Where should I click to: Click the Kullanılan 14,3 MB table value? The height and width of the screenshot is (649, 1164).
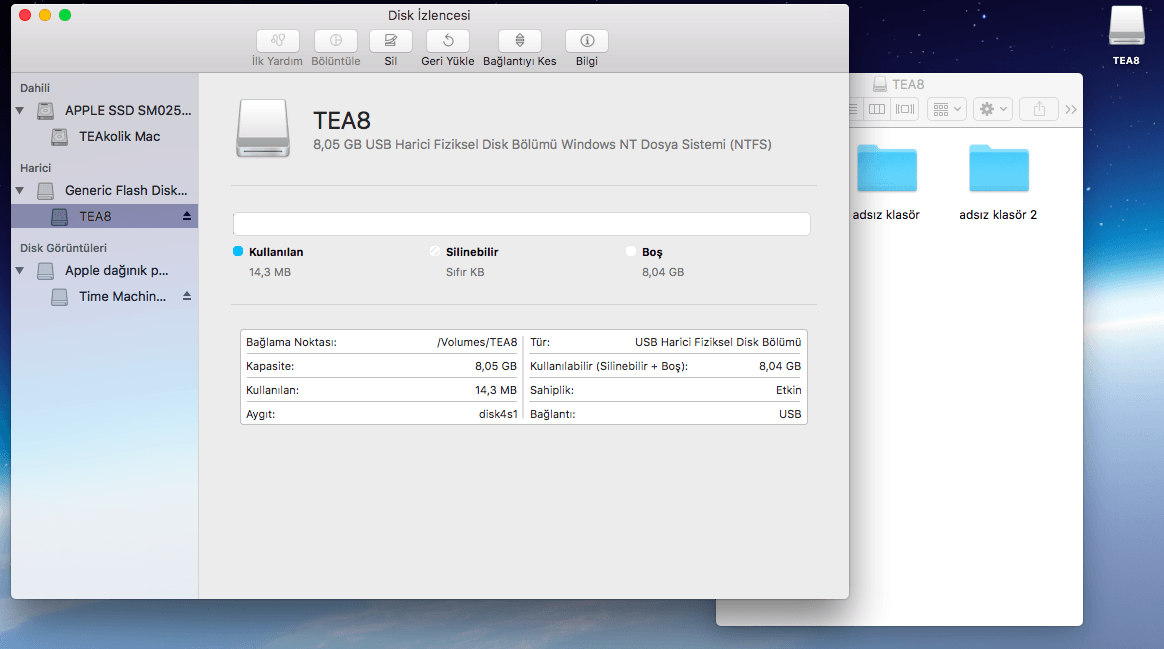point(496,391)
